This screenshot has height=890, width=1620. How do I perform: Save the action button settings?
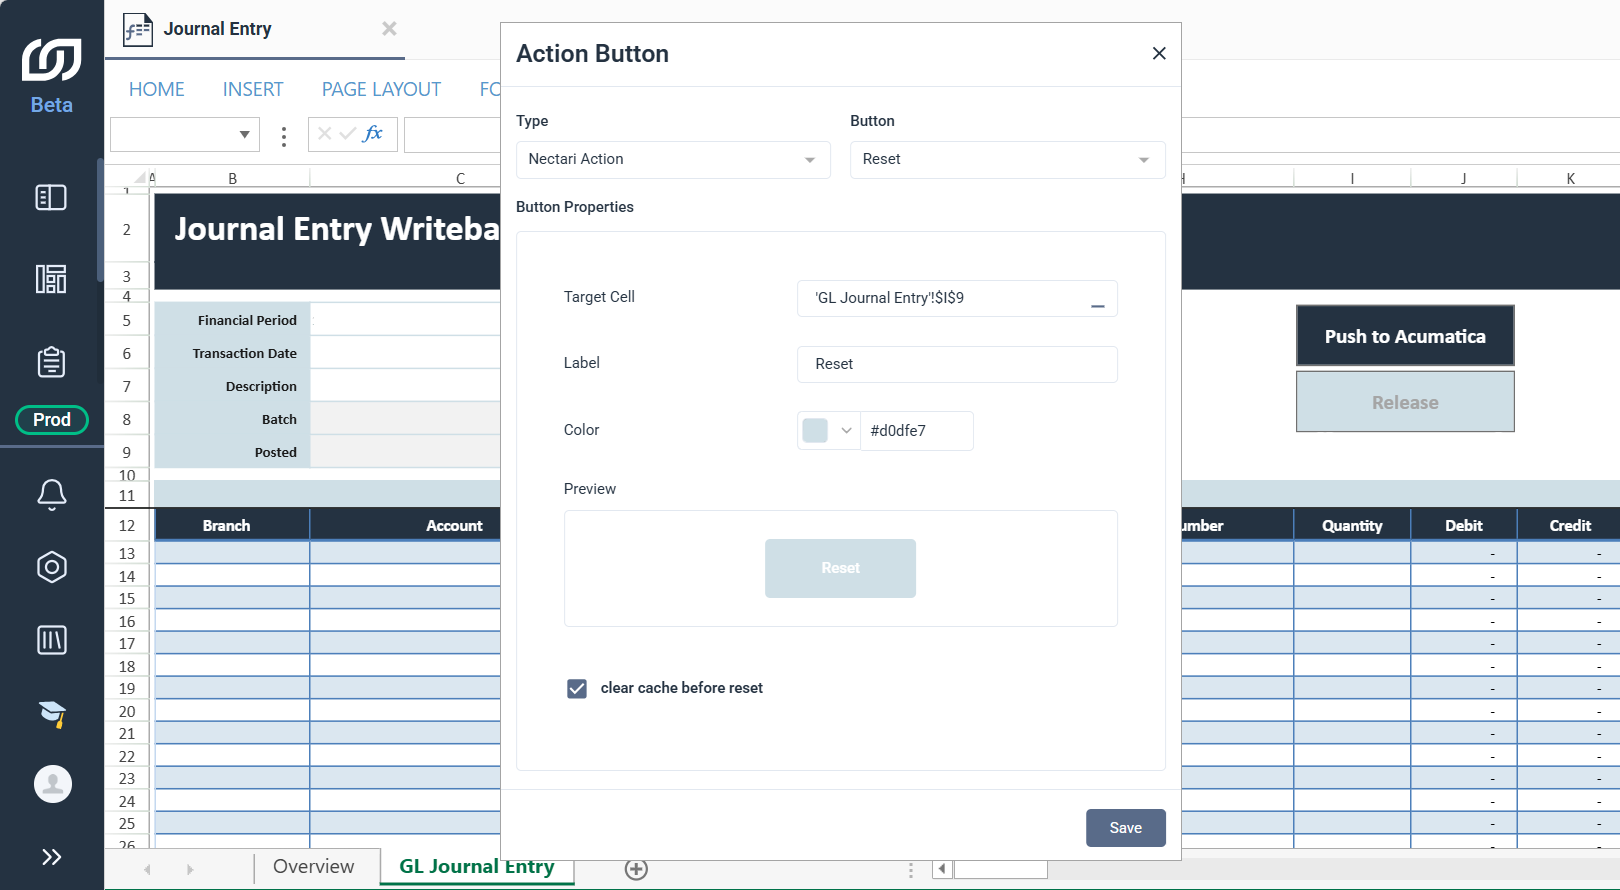(x=1125, y=828)
